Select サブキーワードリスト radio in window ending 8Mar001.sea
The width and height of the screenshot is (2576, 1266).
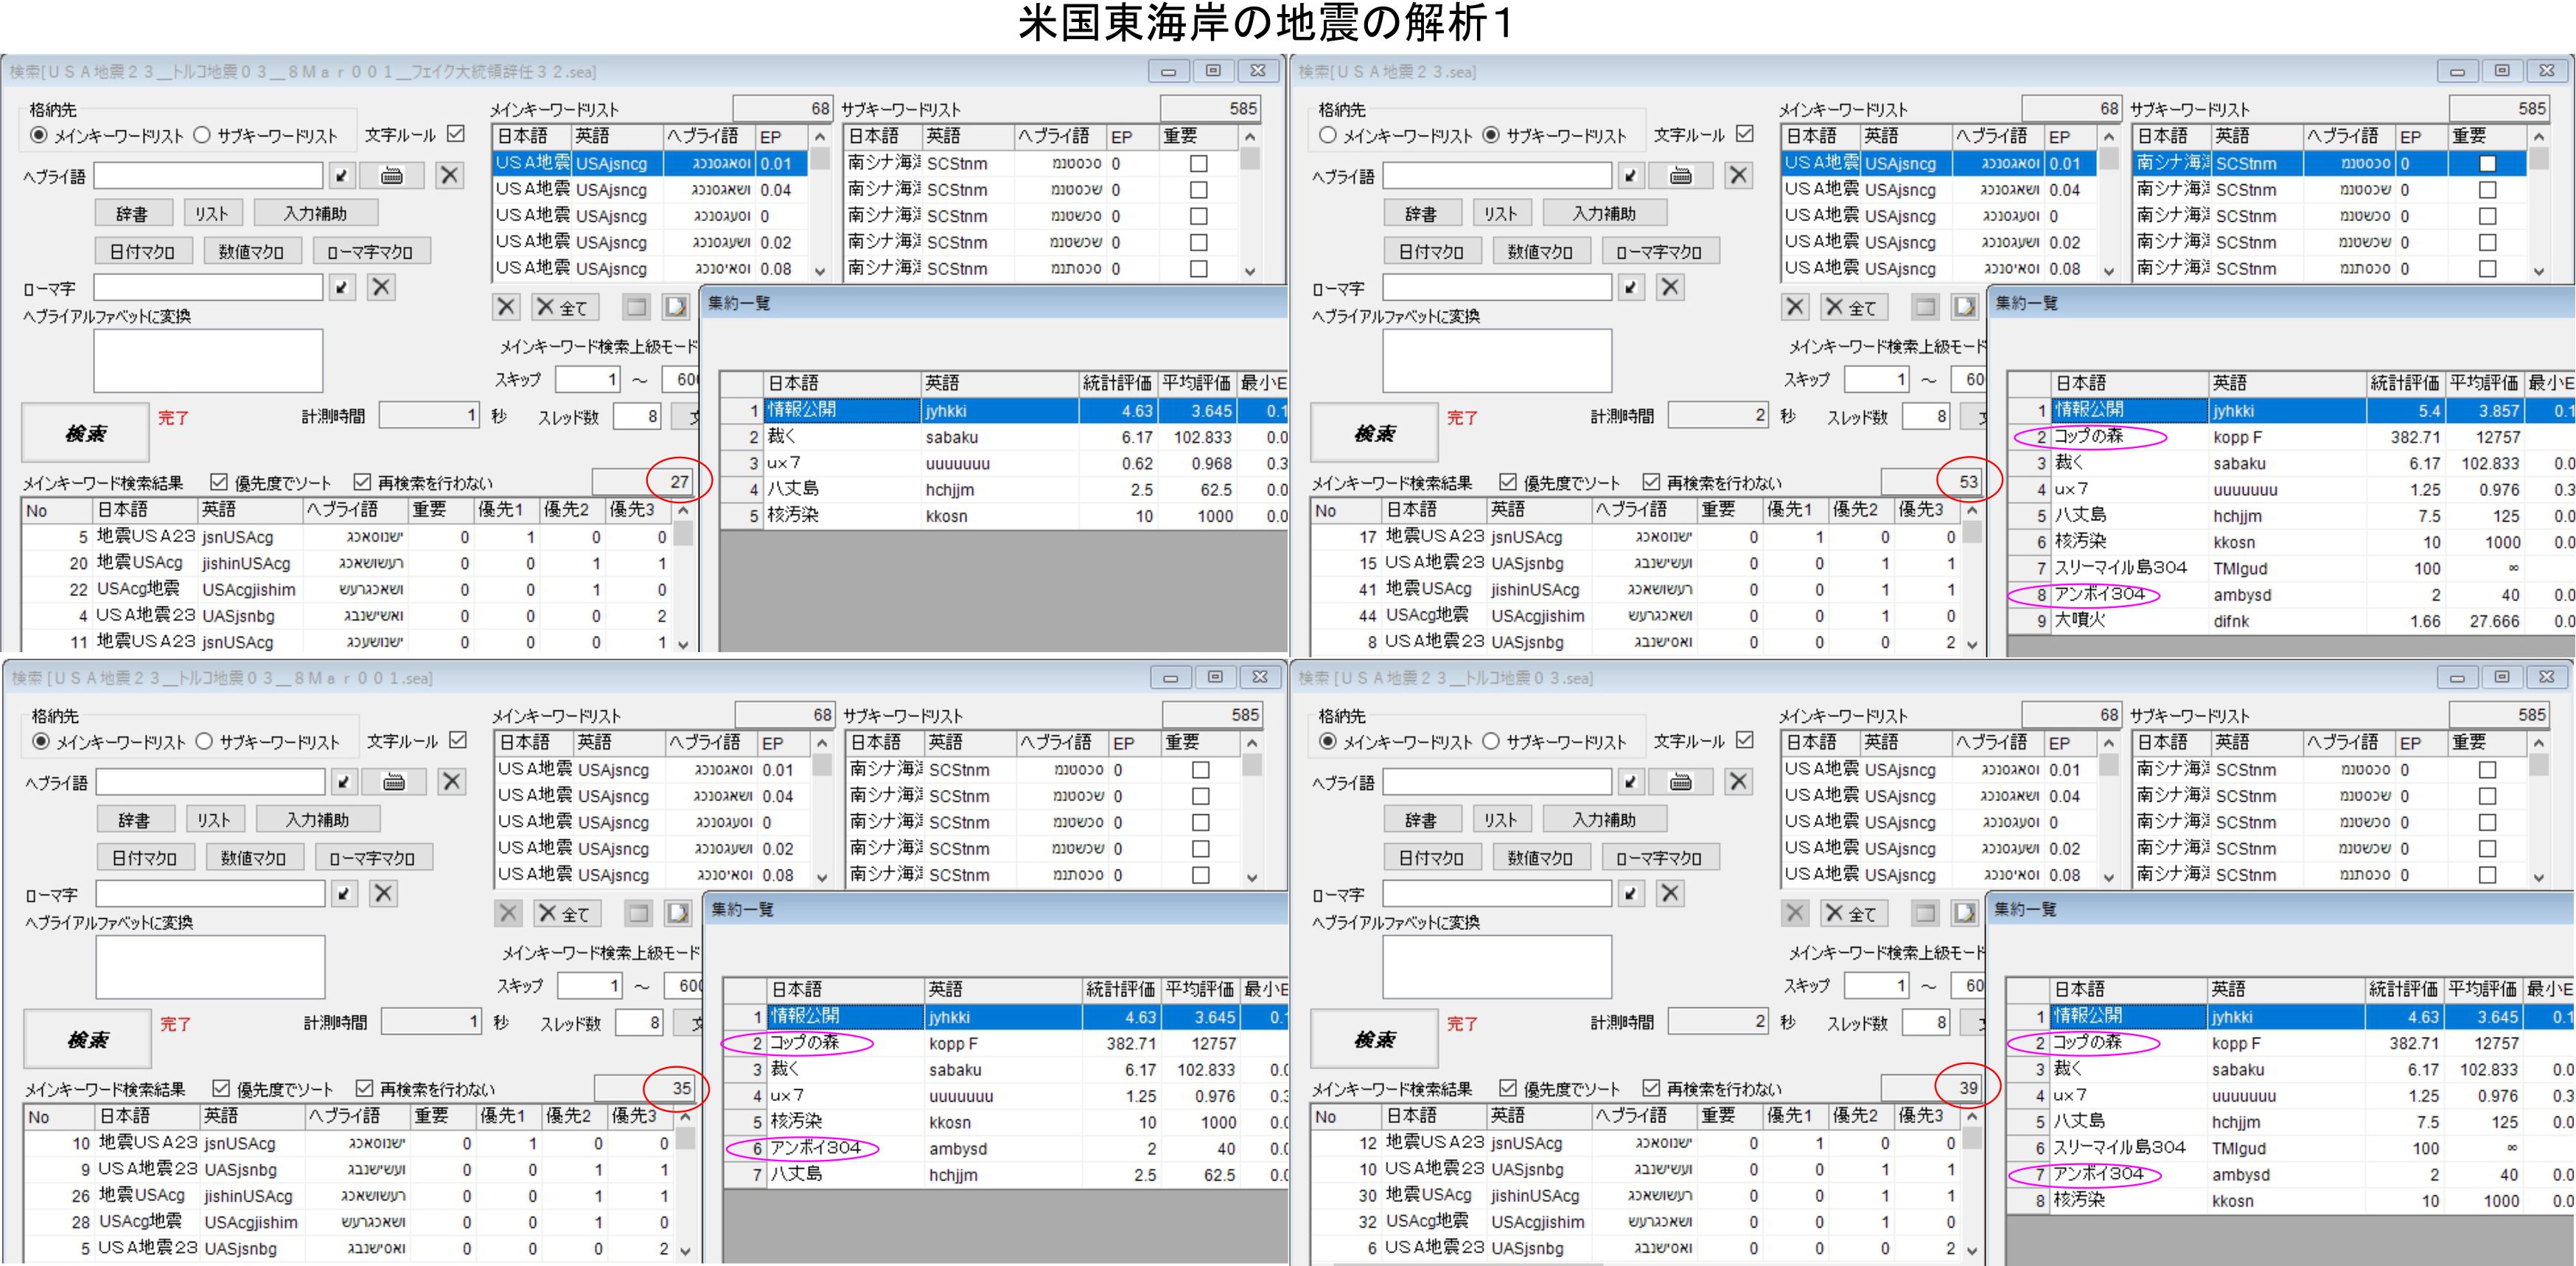coord(204,741)
